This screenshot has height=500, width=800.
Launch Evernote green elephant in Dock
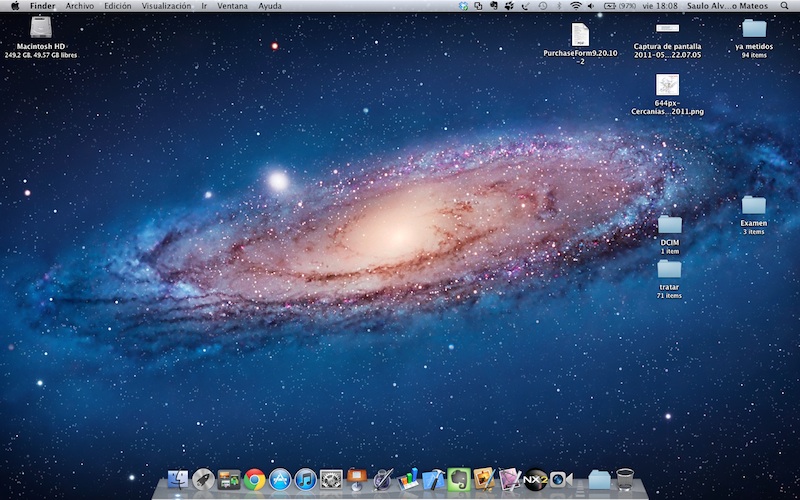pyautogui.click(x=459, y=480)
